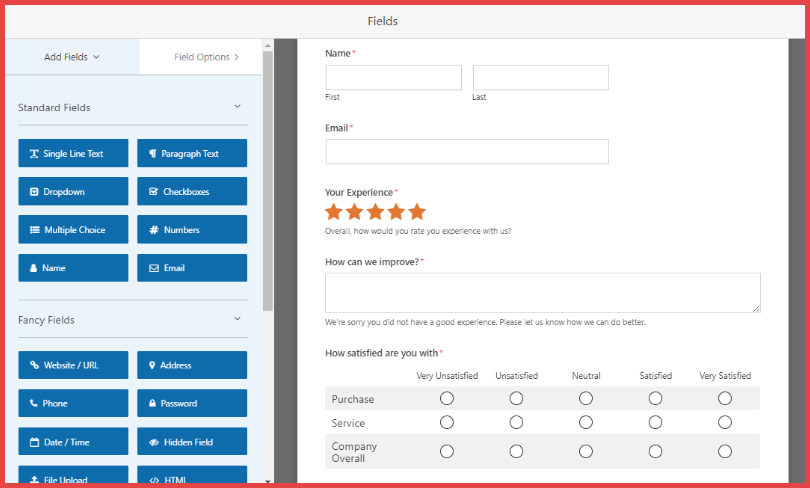Add a Paragraph Text field
This screenshot has width=810, height=488.
[191, 154]
